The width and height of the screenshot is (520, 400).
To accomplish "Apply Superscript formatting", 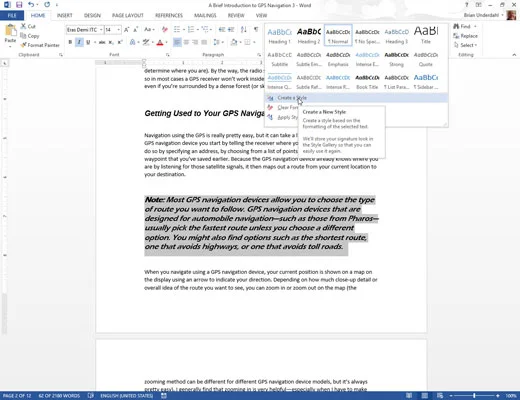I will point(120,42).
